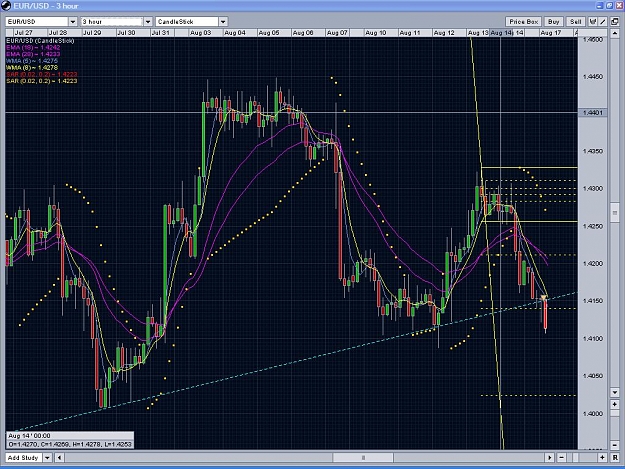This screenshot has height=469, width=625.
Task: Click the WMA (8) legend entry
Action: pos(32,68)
